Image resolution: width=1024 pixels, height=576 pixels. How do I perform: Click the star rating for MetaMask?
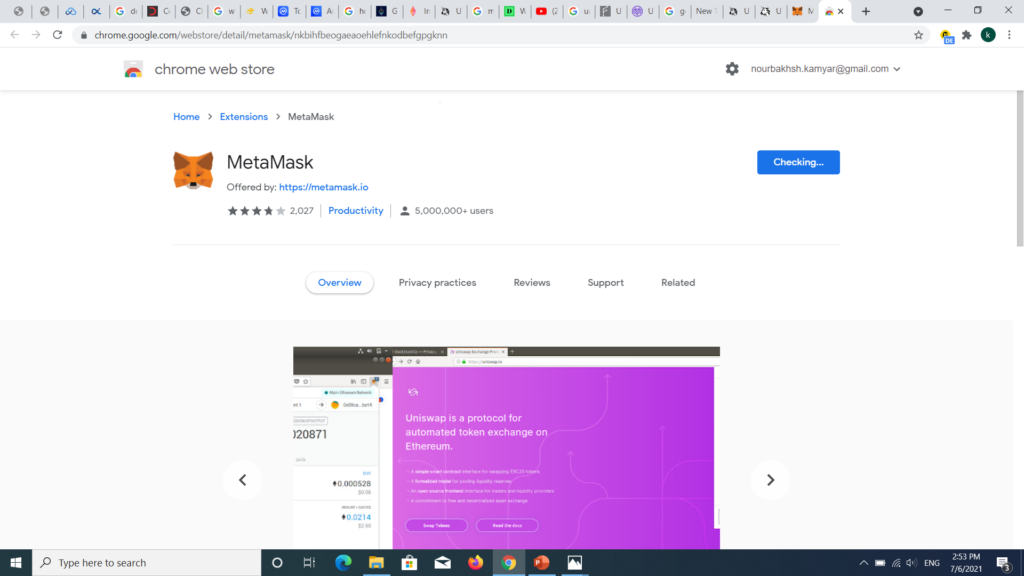point(257,211)
